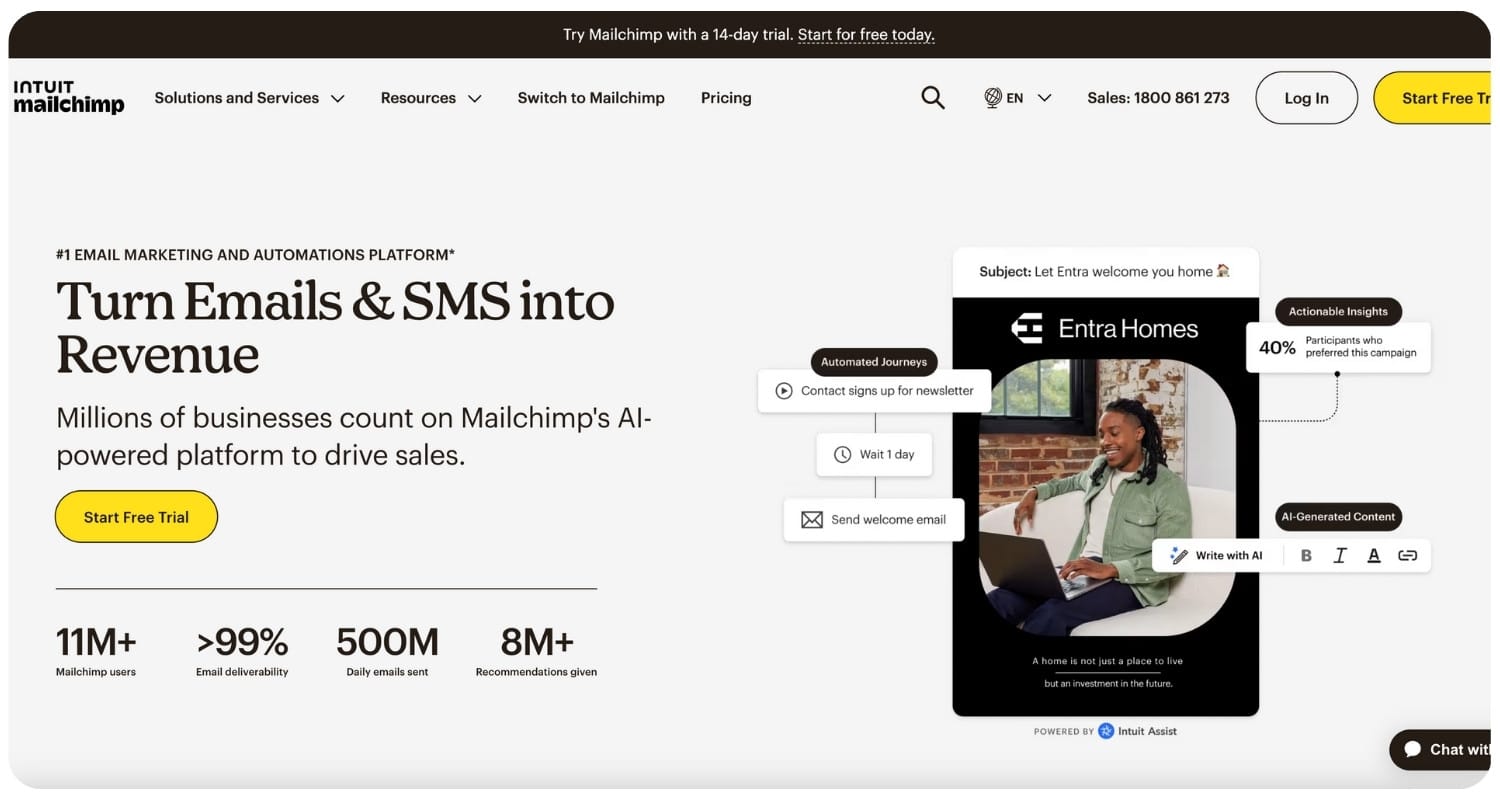The image size is (1500, 800).
Task: Click the underline formatting icon
Action: pyautogui.click(x=1374, y=555)
